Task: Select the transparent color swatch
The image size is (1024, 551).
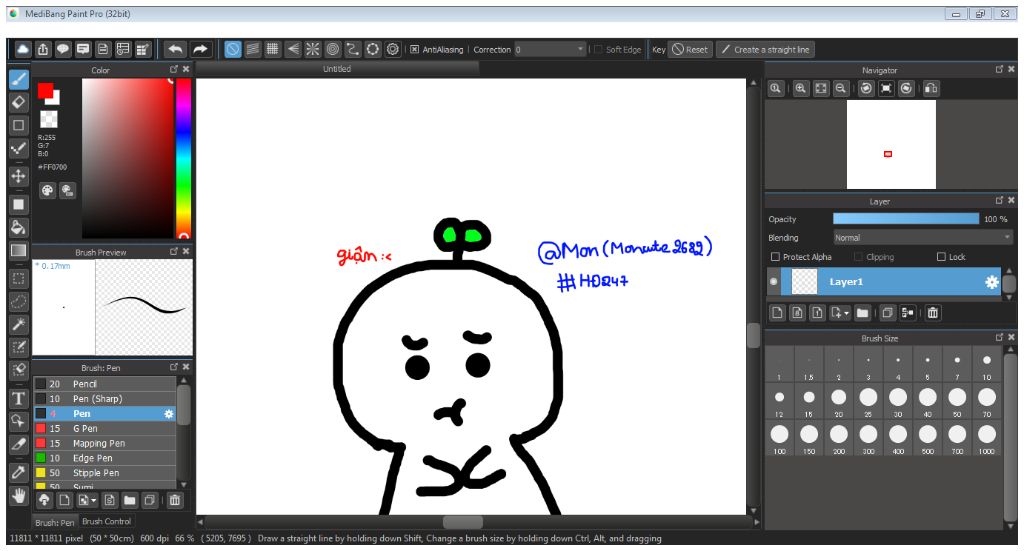Action: pyautogui.click(x=48, y=119)
